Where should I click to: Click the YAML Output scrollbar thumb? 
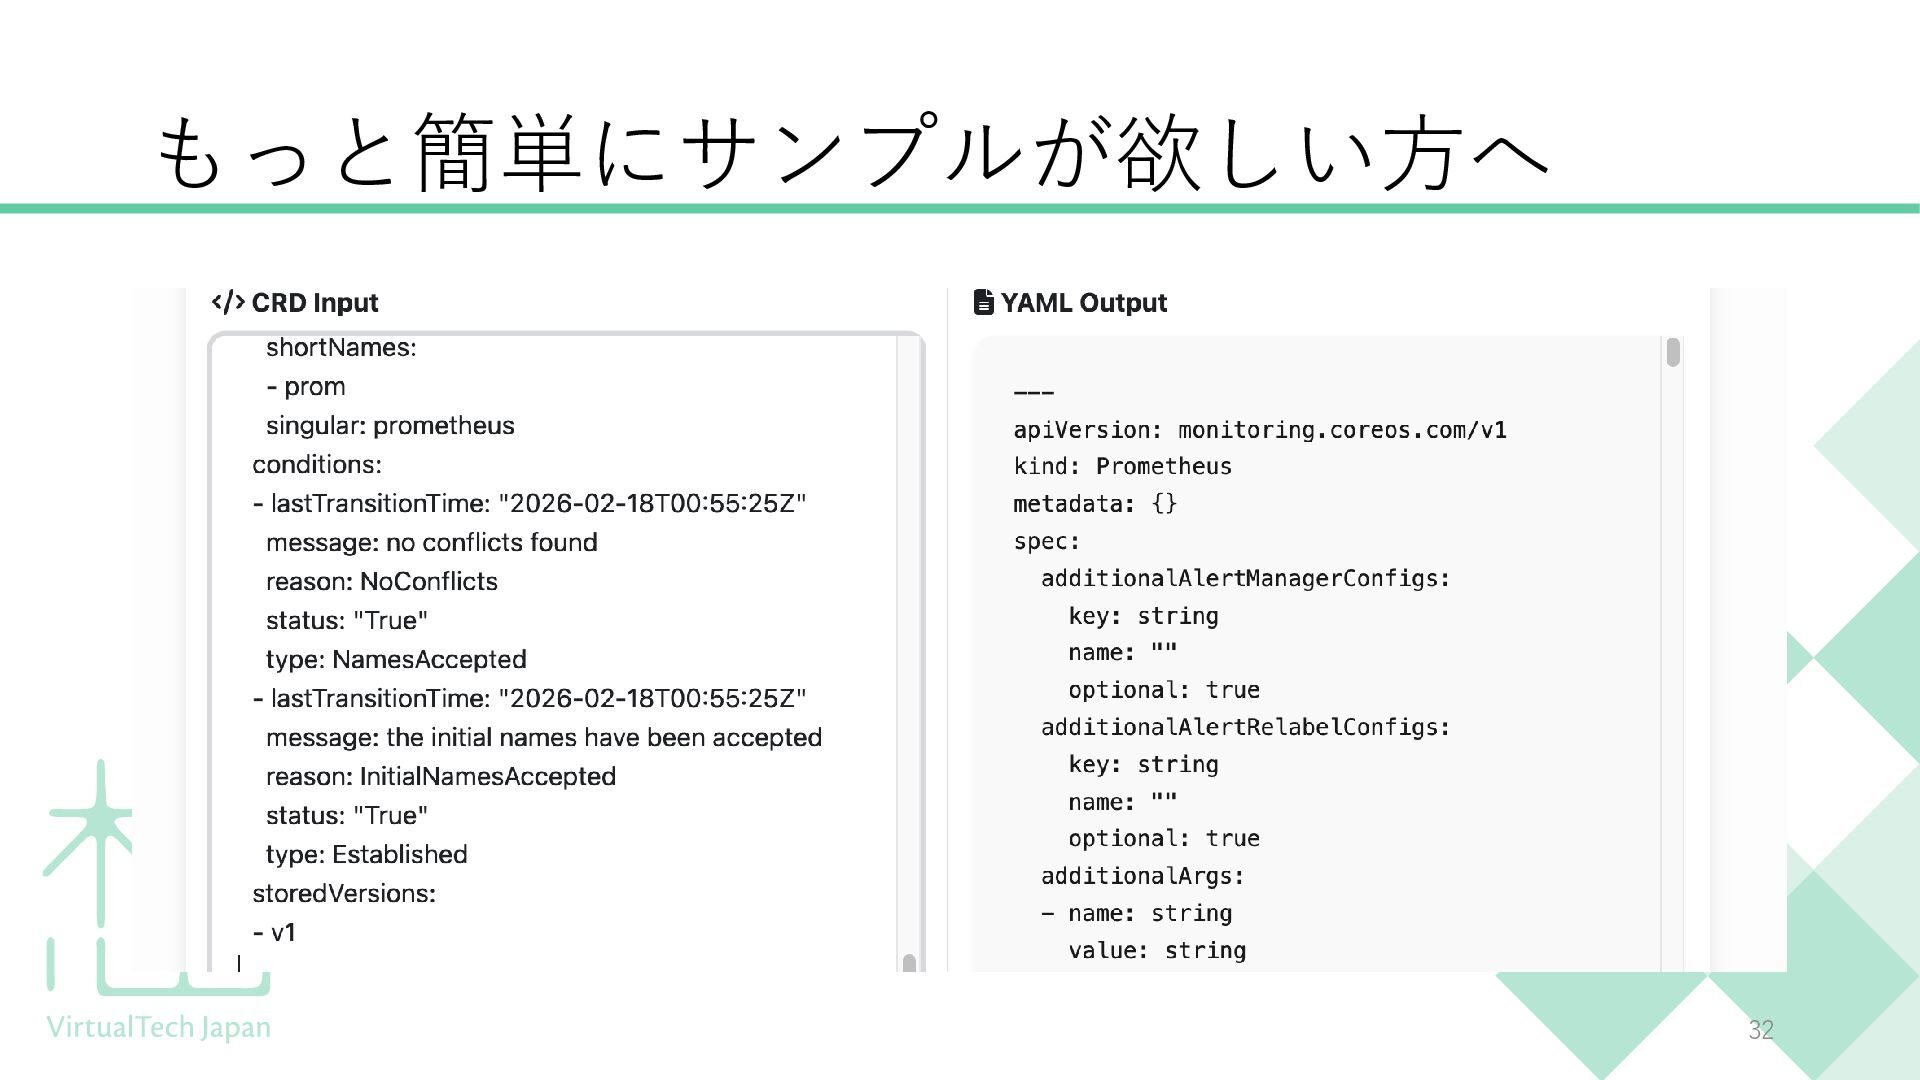click(x=1672, y=353)
